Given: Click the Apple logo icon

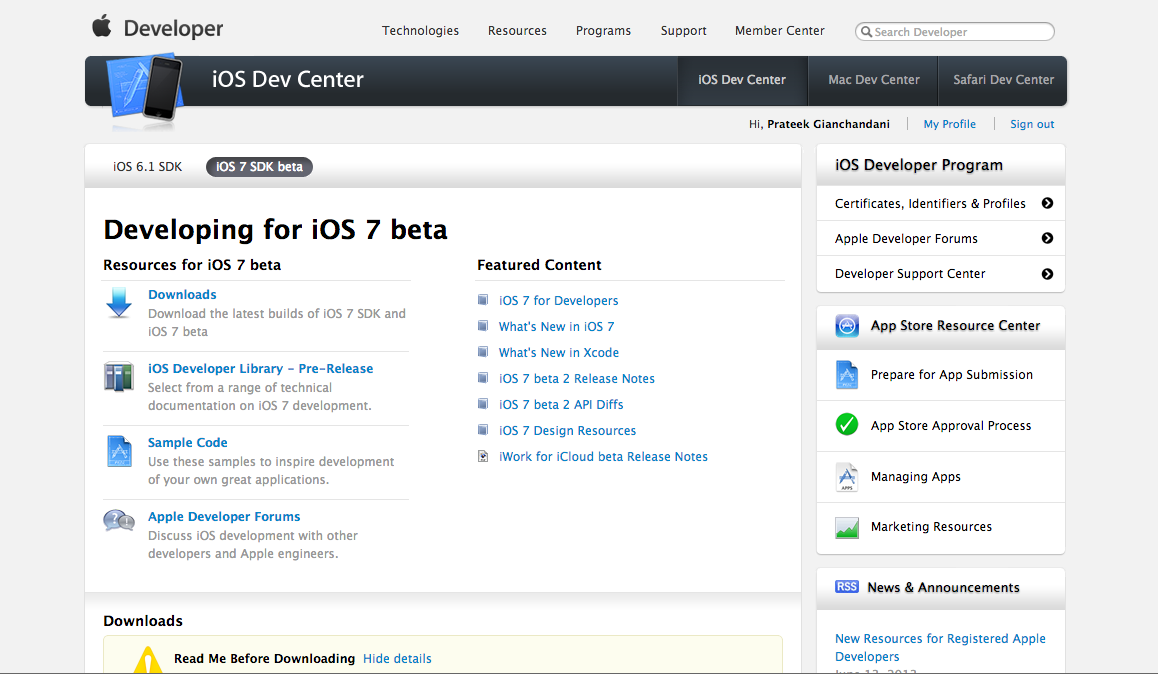Looking at the screenshot, I should point(102,26).
